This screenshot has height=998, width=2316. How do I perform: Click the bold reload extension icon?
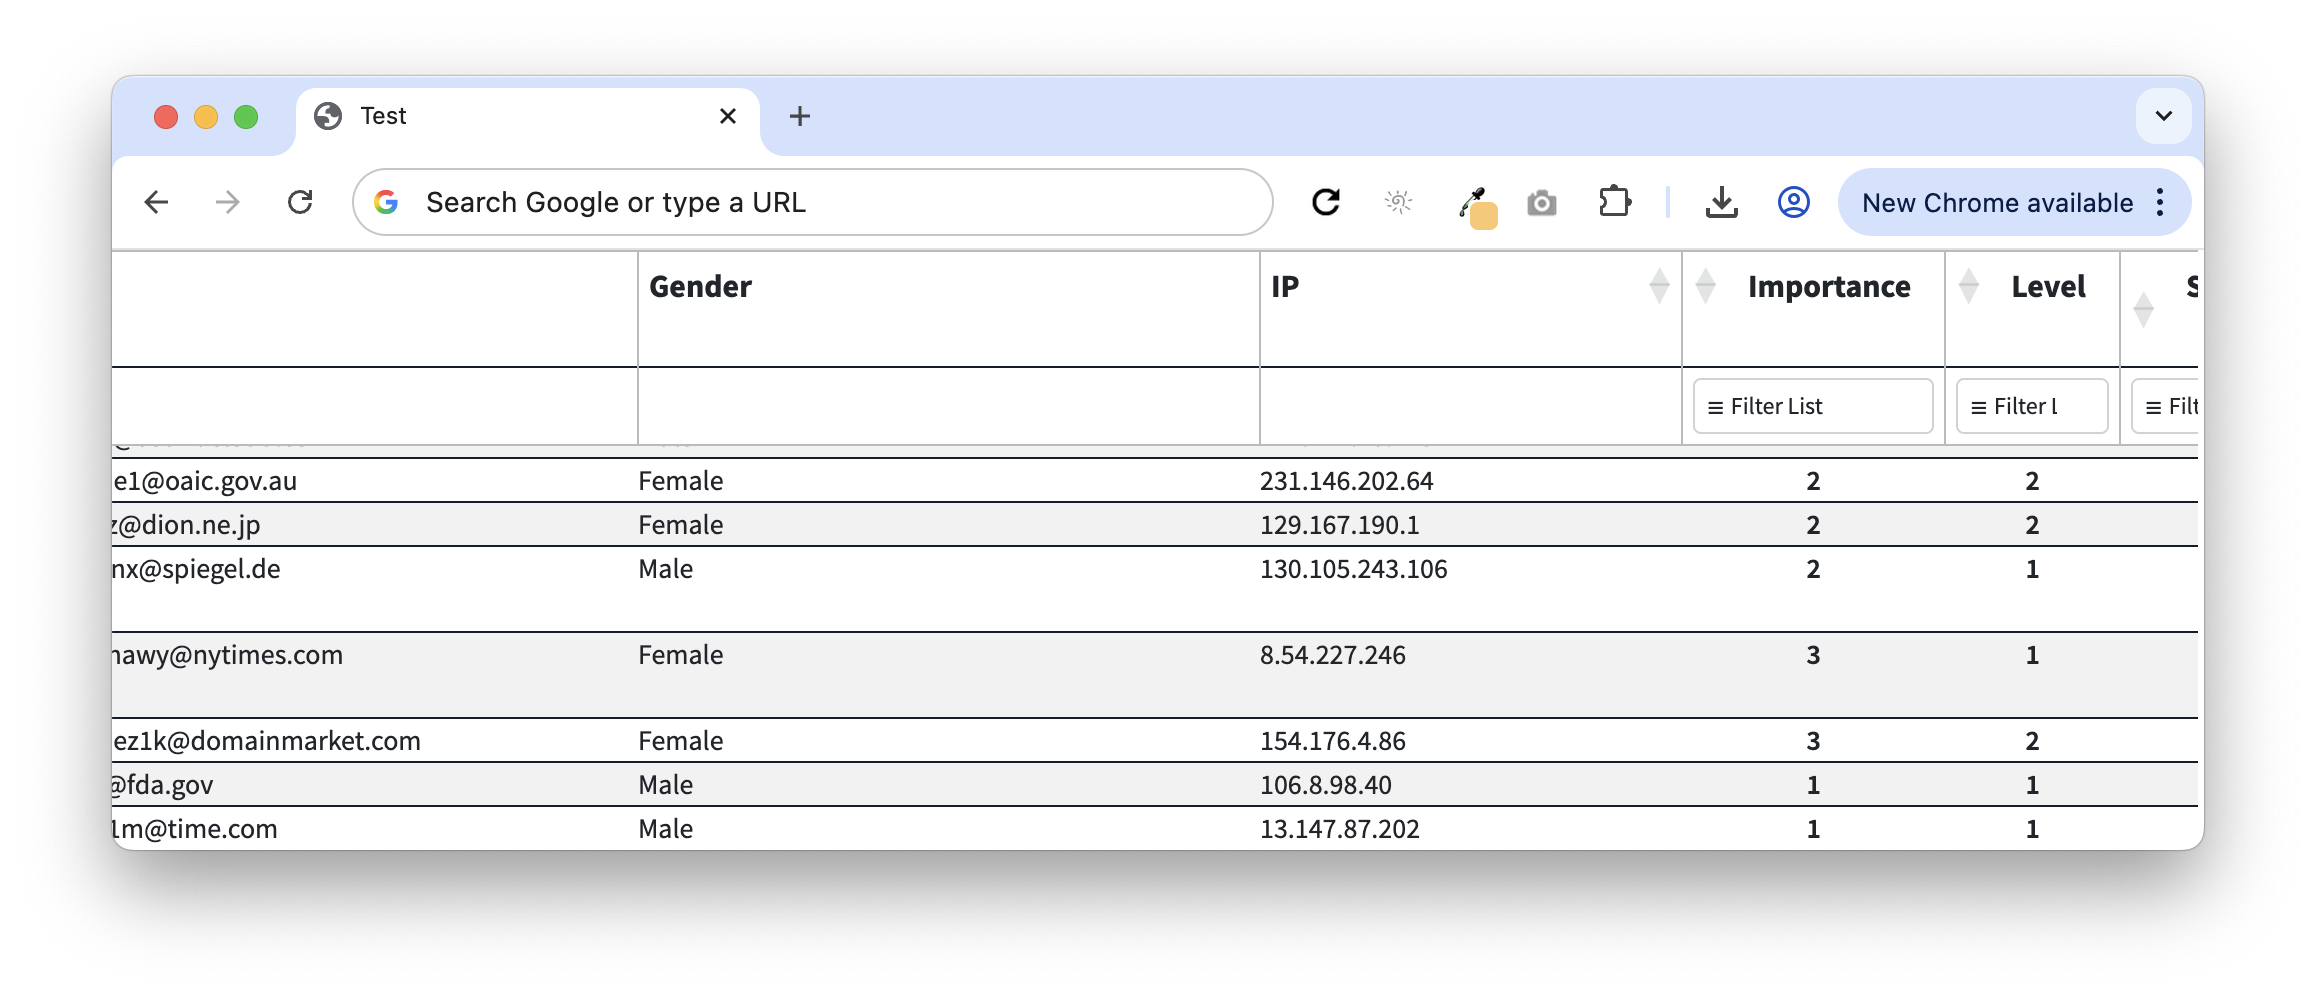click(x=1326, y=203)
